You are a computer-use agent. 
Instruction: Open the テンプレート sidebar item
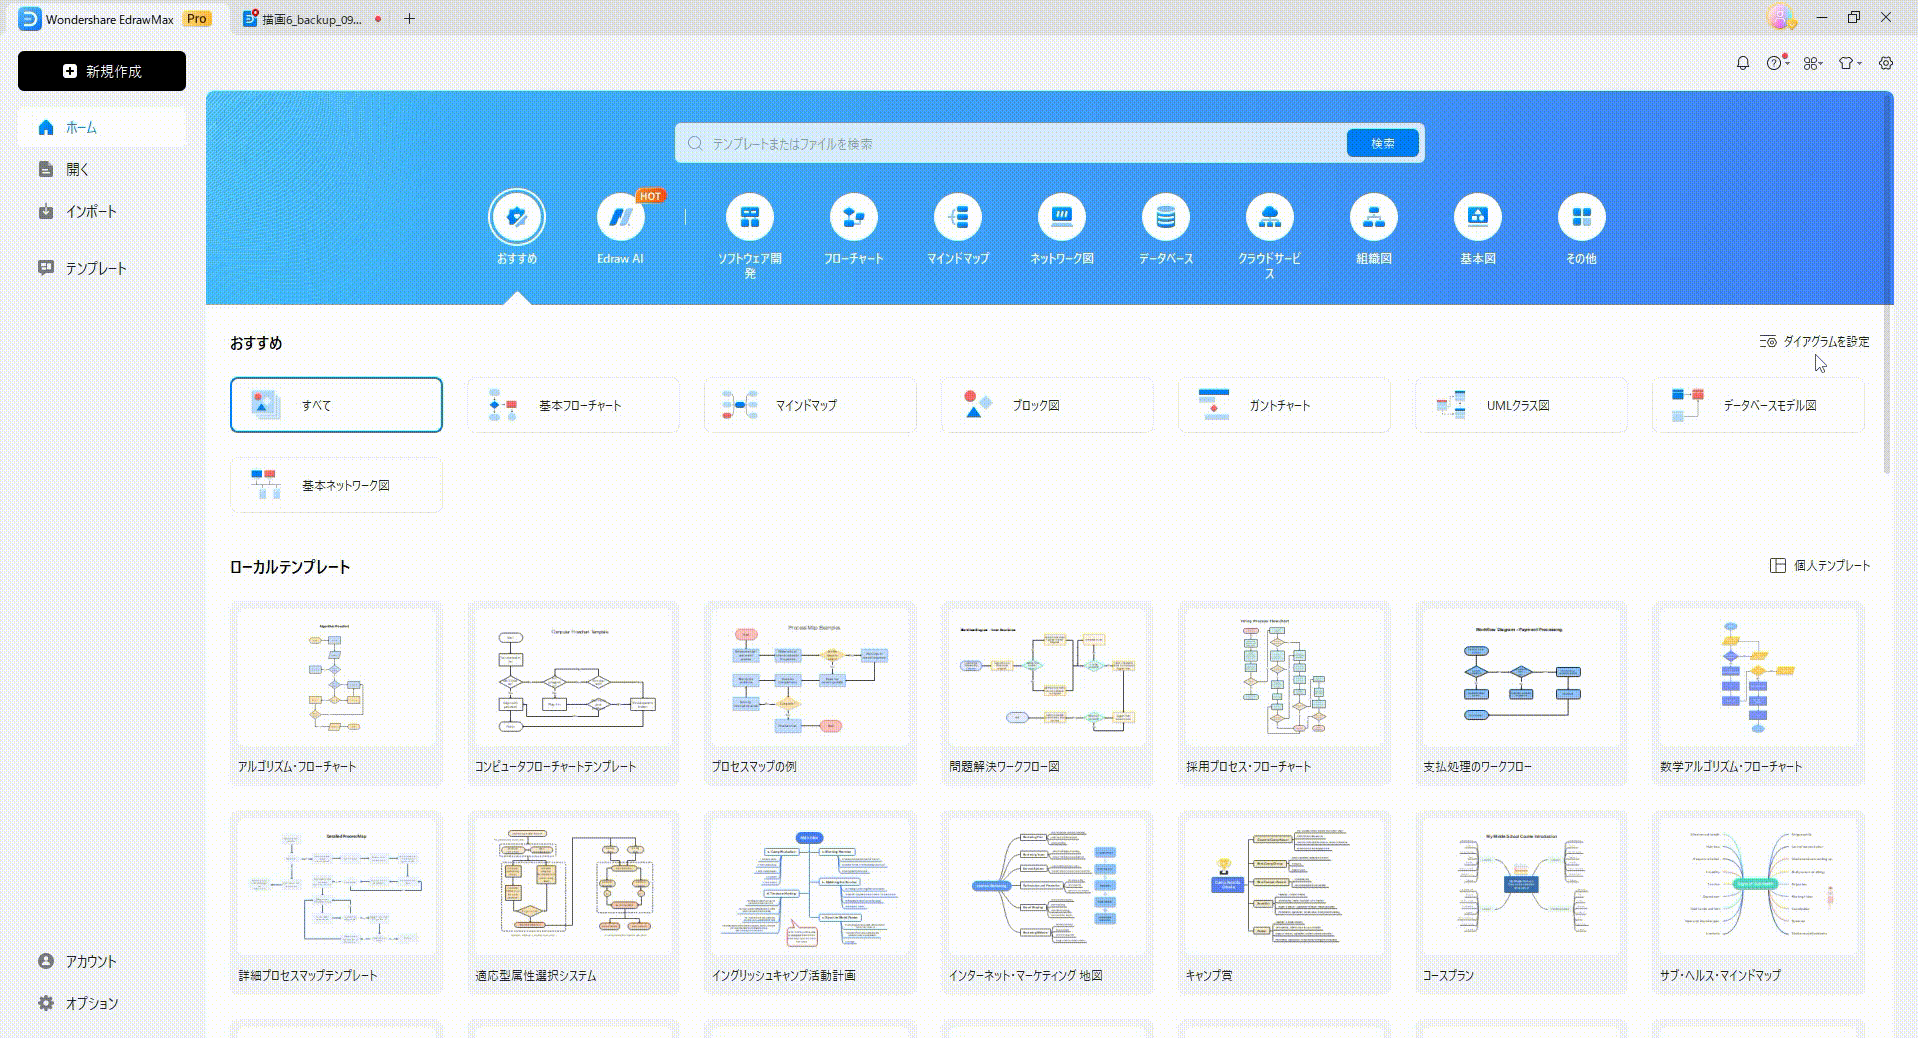tap(96, 268)
